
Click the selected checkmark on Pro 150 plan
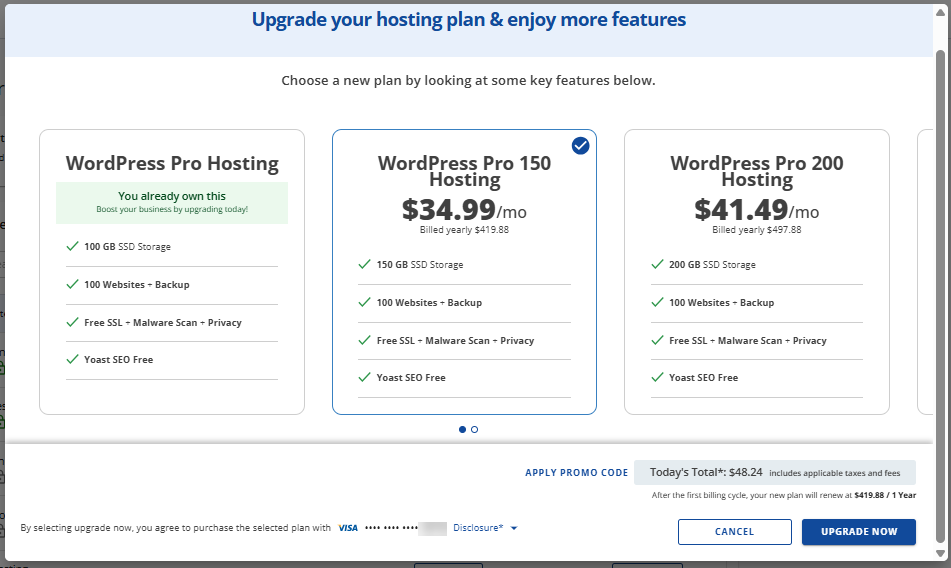click(x=581, y=146)
